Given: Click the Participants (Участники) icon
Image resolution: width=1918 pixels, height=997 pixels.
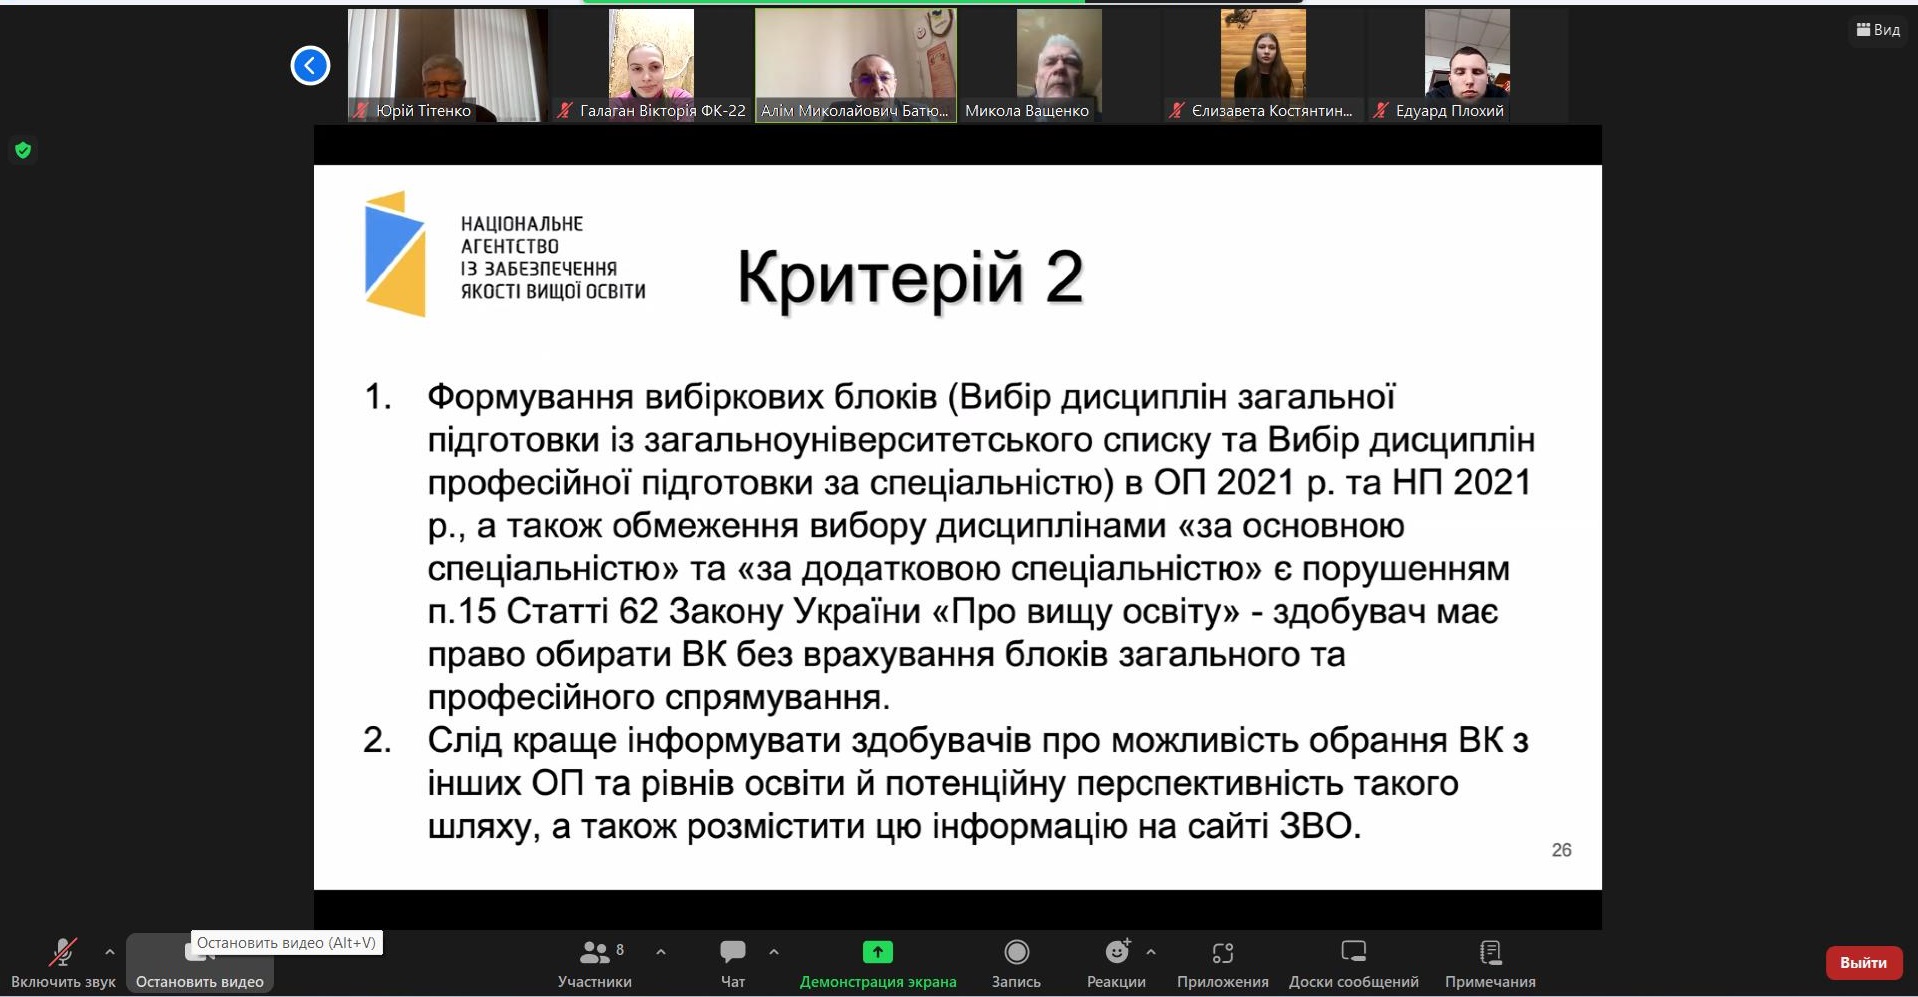Looking at the screenshot, I should point(595,953).
